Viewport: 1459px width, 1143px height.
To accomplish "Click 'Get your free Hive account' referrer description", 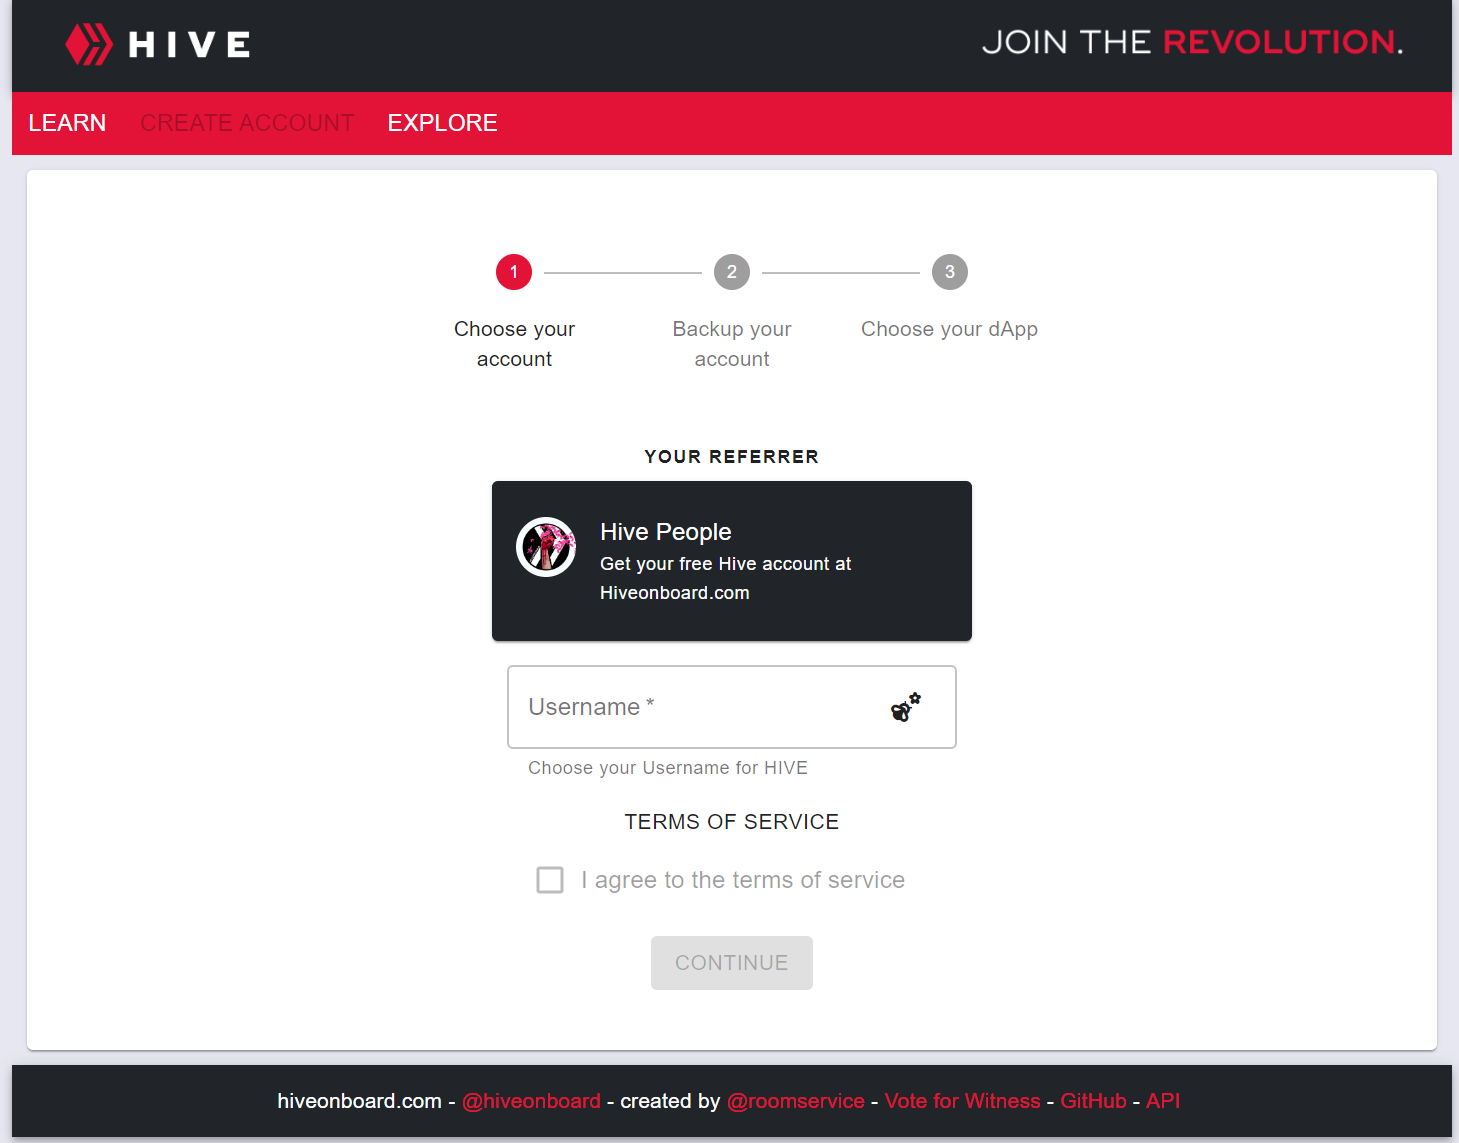I will coord(725,578).
